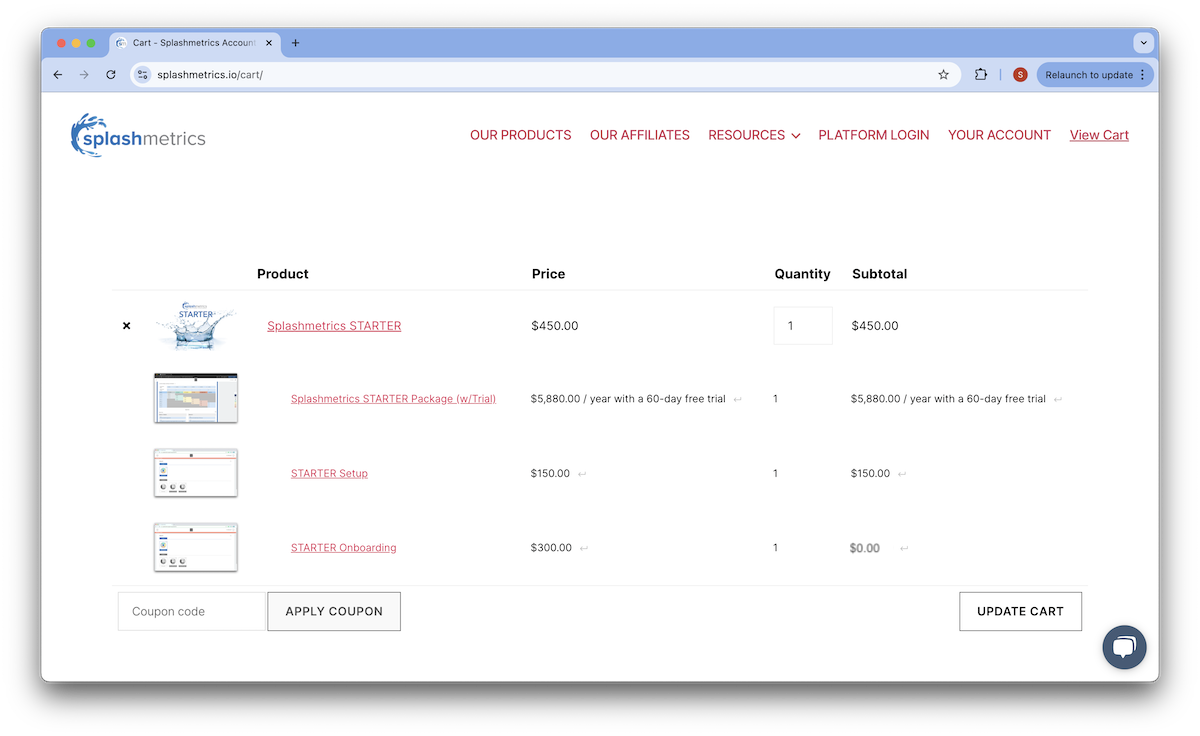Viewport: 1200px width, 736px height.
Task: Open the Splashmetrics STARTER product link
Action: tap(334, 326)
